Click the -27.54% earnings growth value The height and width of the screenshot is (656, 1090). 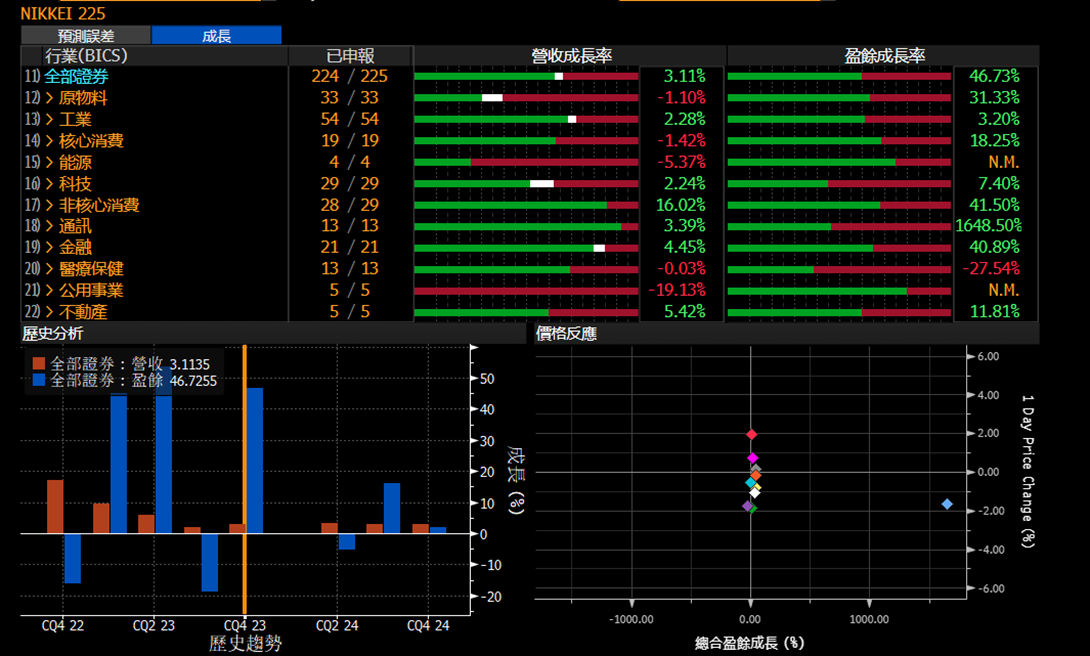(991, 268)
